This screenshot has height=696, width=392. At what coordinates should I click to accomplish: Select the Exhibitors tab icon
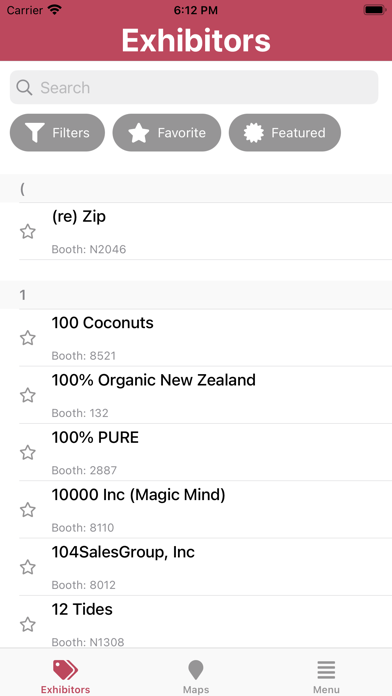point(65,670)
